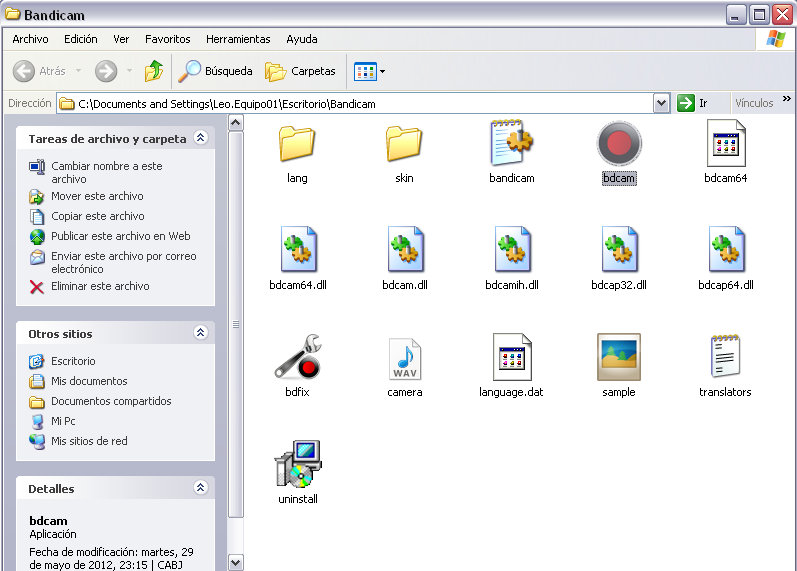The width and height of the screenshot is (797, 571).
Task: Select the sample image thumbnail
Action: point(618,357)
